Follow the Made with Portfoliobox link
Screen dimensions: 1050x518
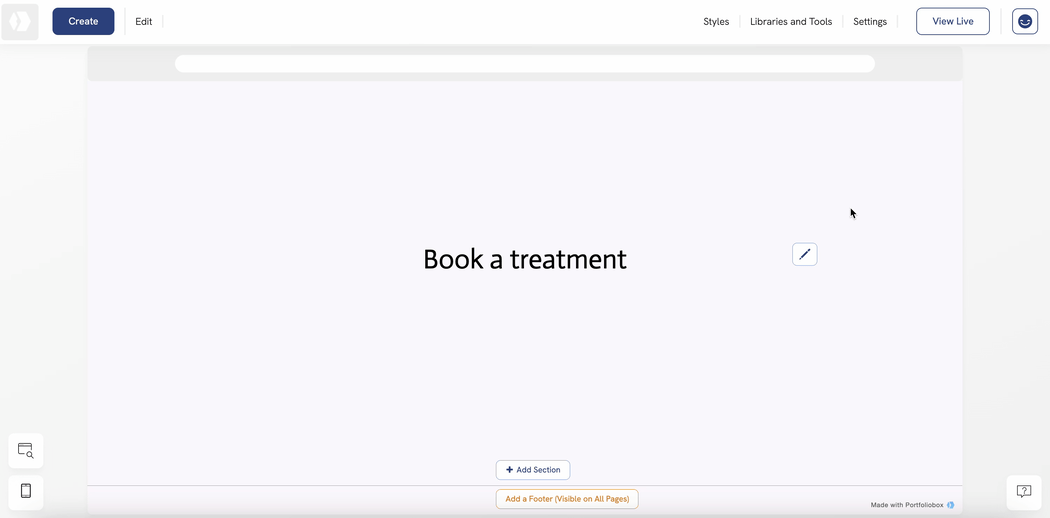[x=906, y=505]
